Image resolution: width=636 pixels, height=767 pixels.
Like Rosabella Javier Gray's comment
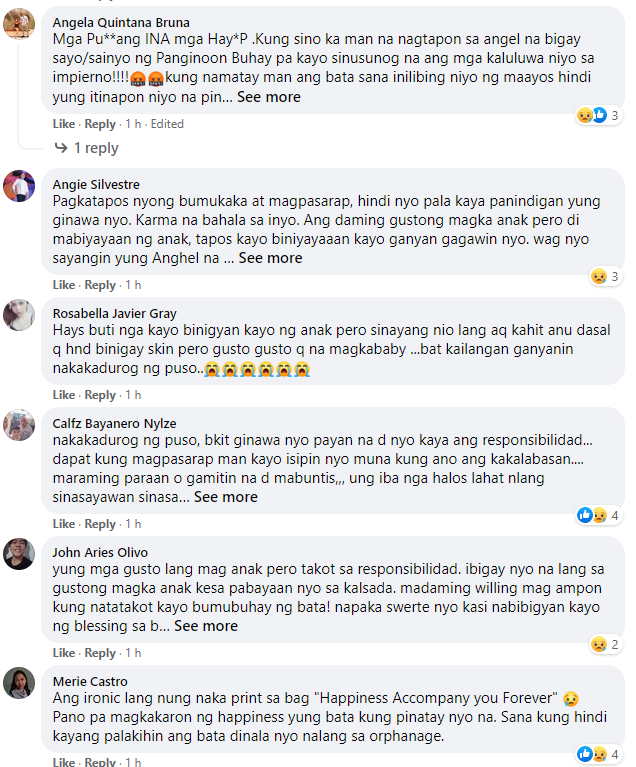64,395
